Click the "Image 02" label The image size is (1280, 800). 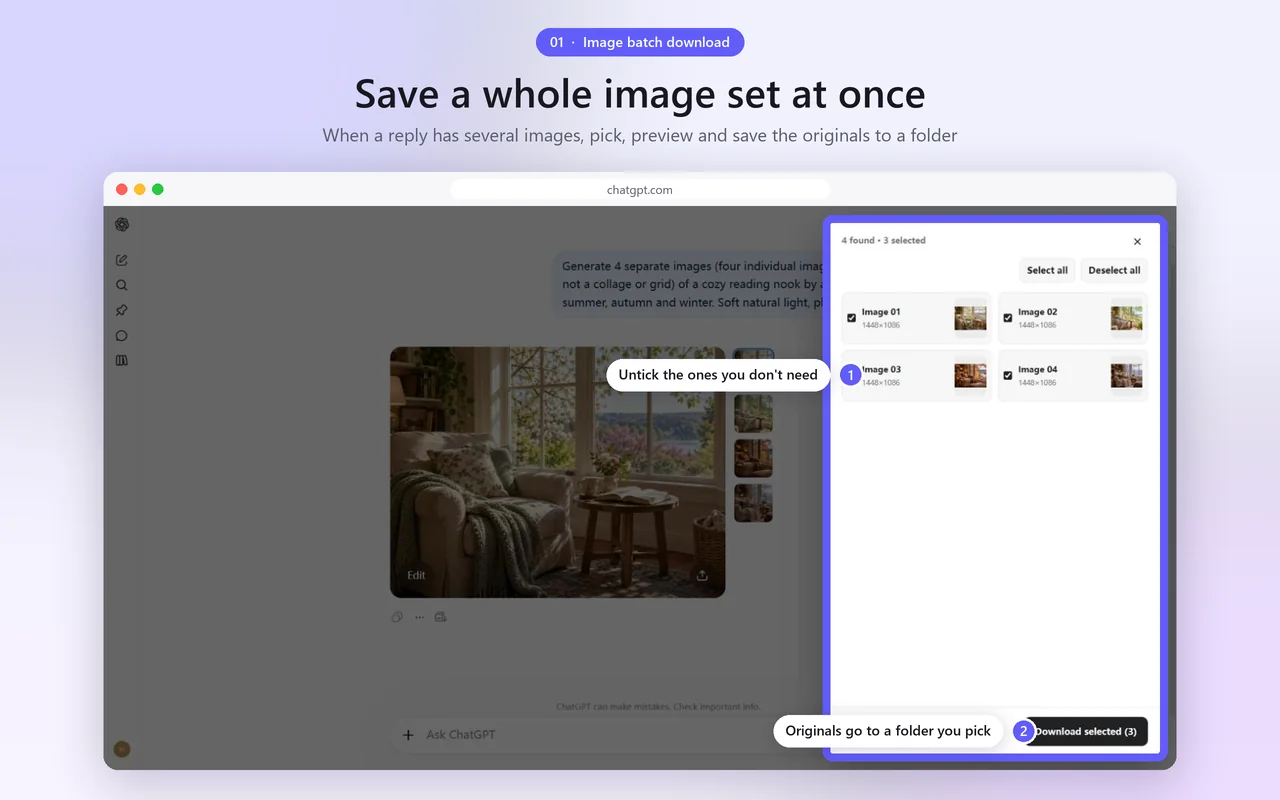[1037, 312]
